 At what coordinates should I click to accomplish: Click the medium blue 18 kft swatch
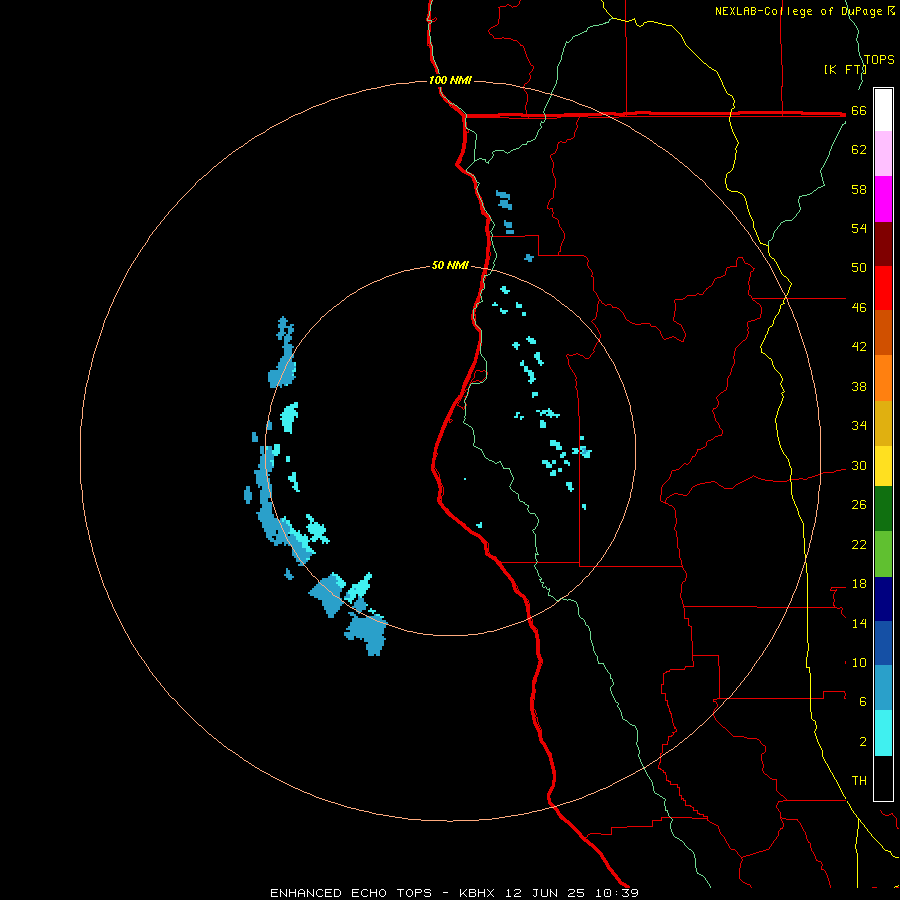[x=883, y=643]
